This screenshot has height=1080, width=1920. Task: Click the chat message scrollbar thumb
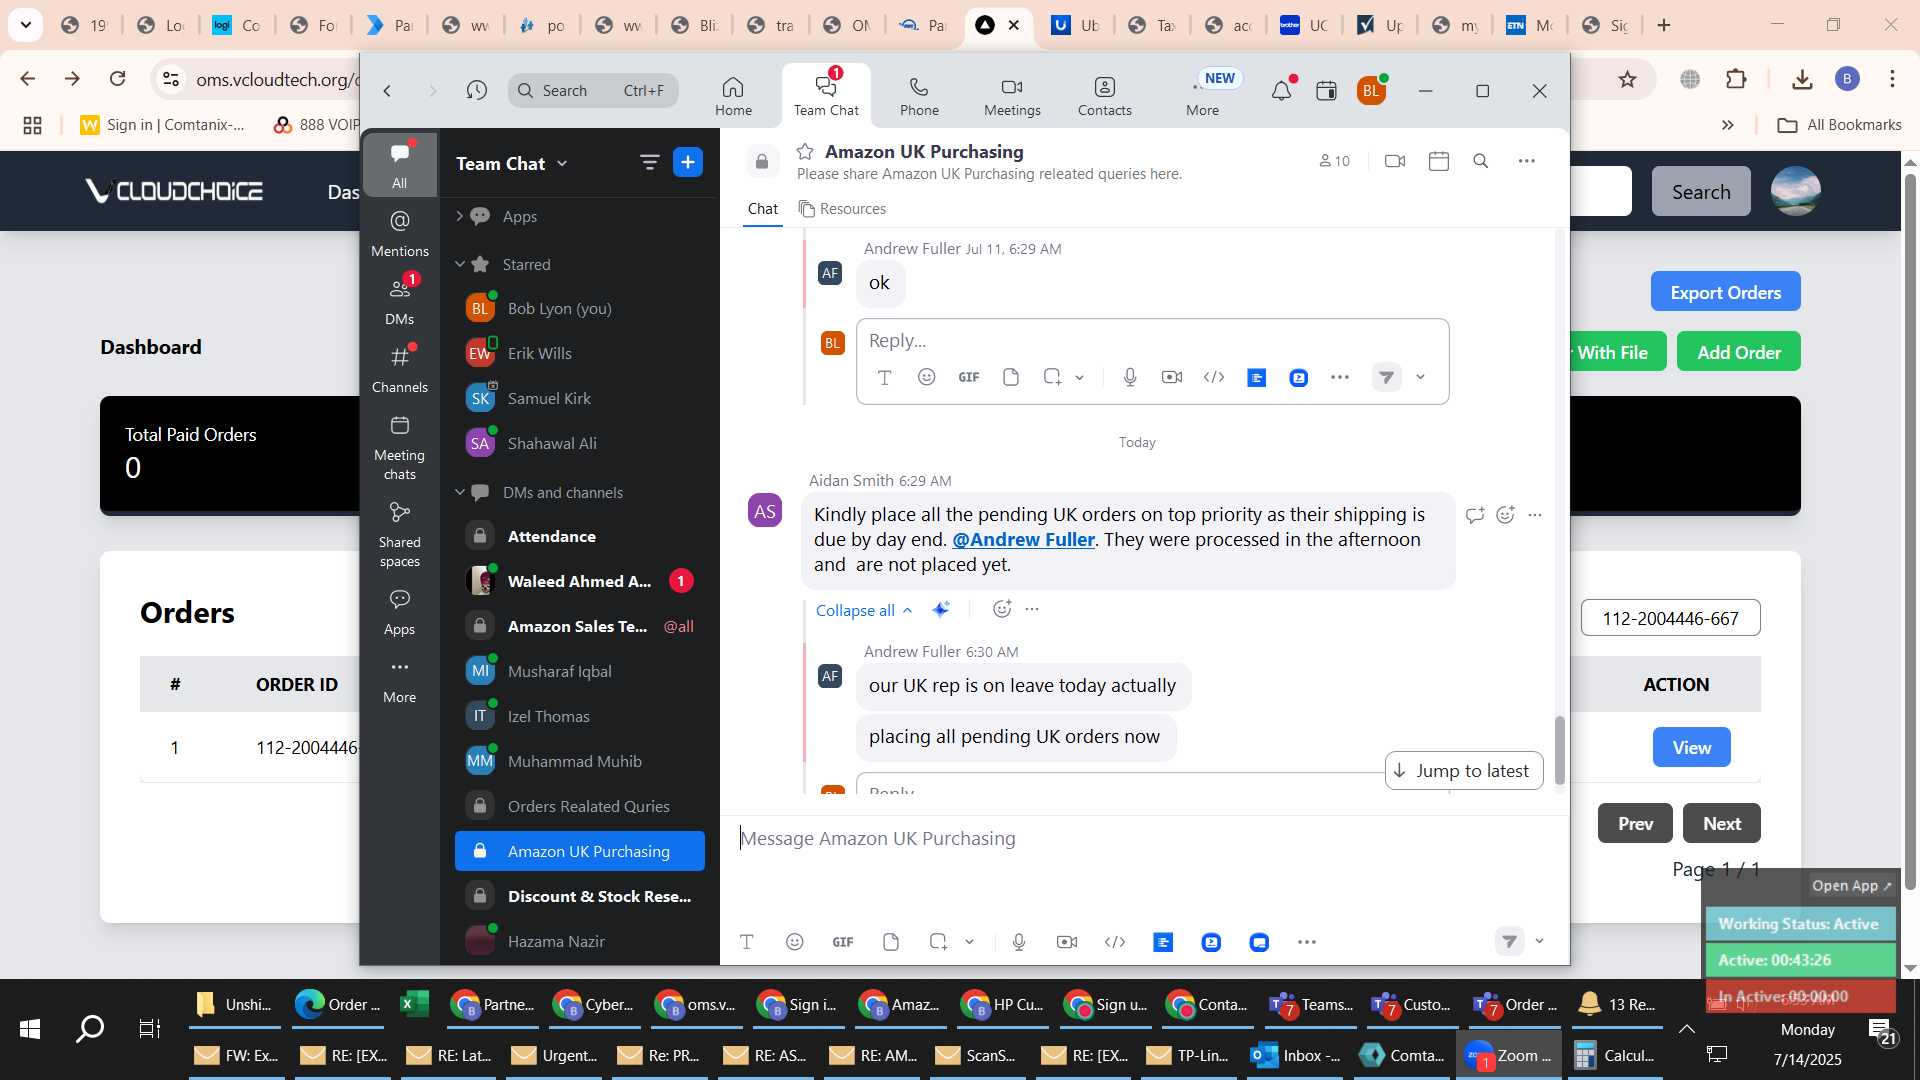pyautogui.click(x=1559, y=750)
